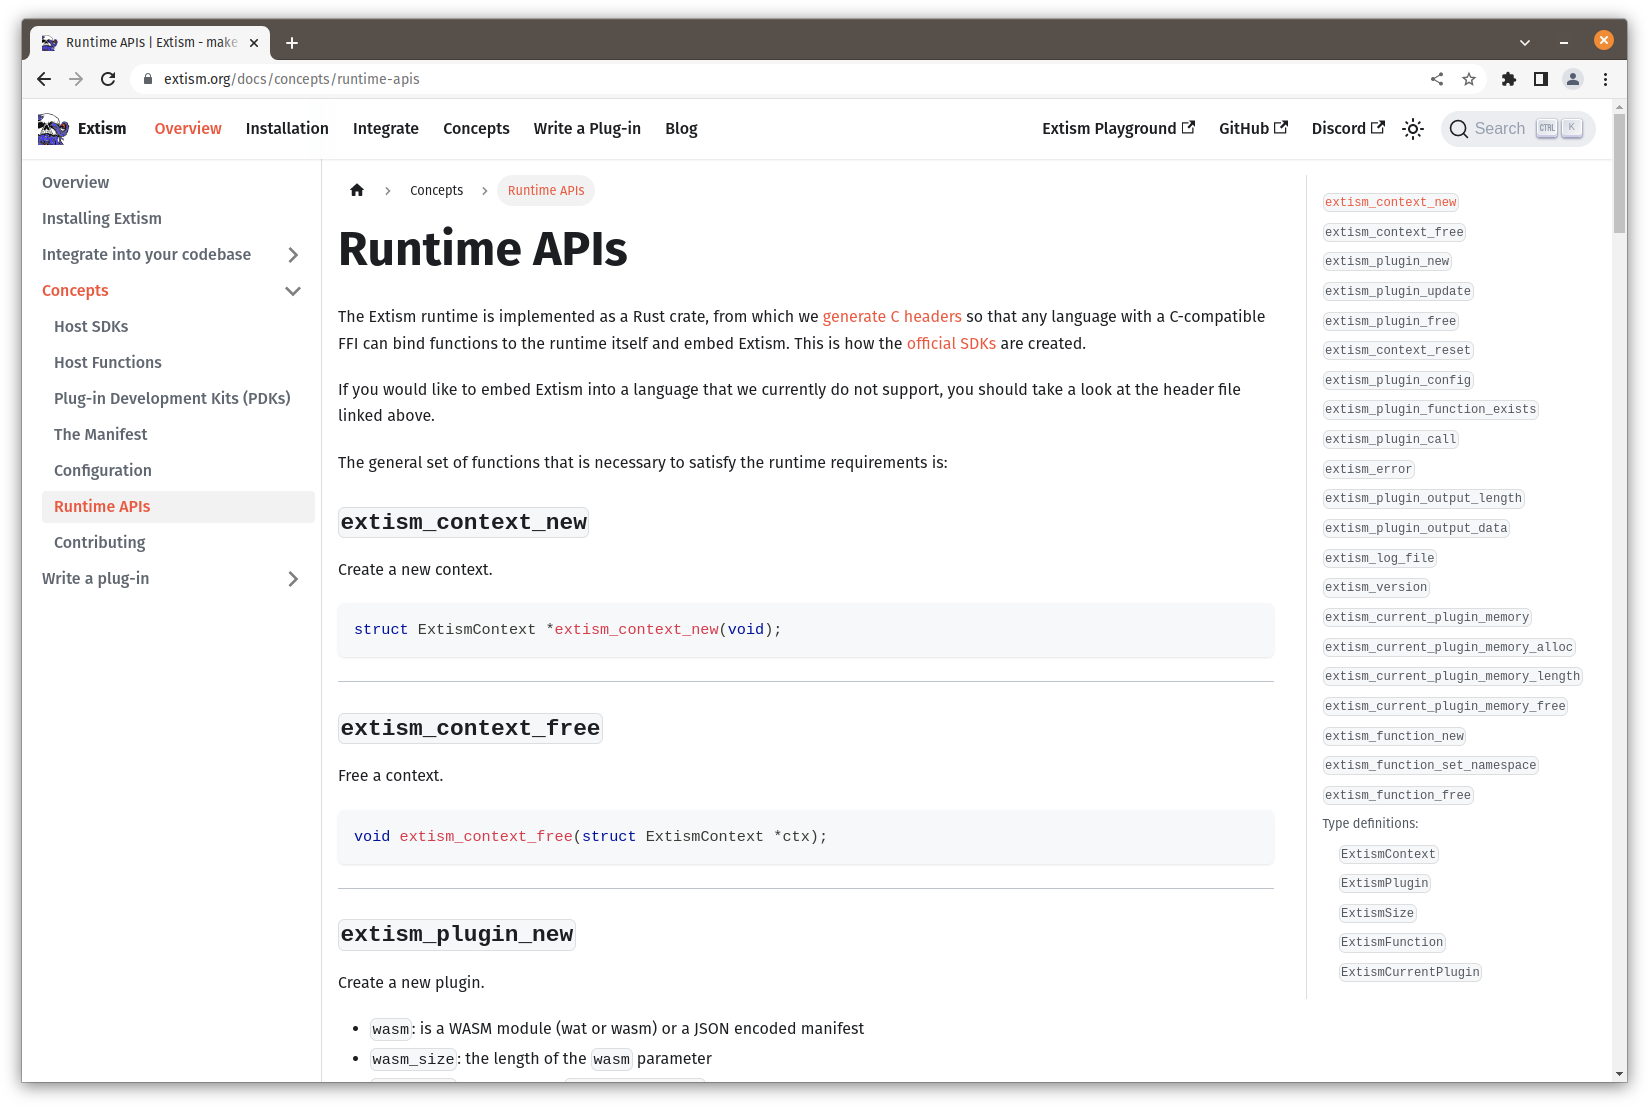Expand Integrate into your codebase section
This screenshot has width=1649, height=1107.
click(293, 255)
